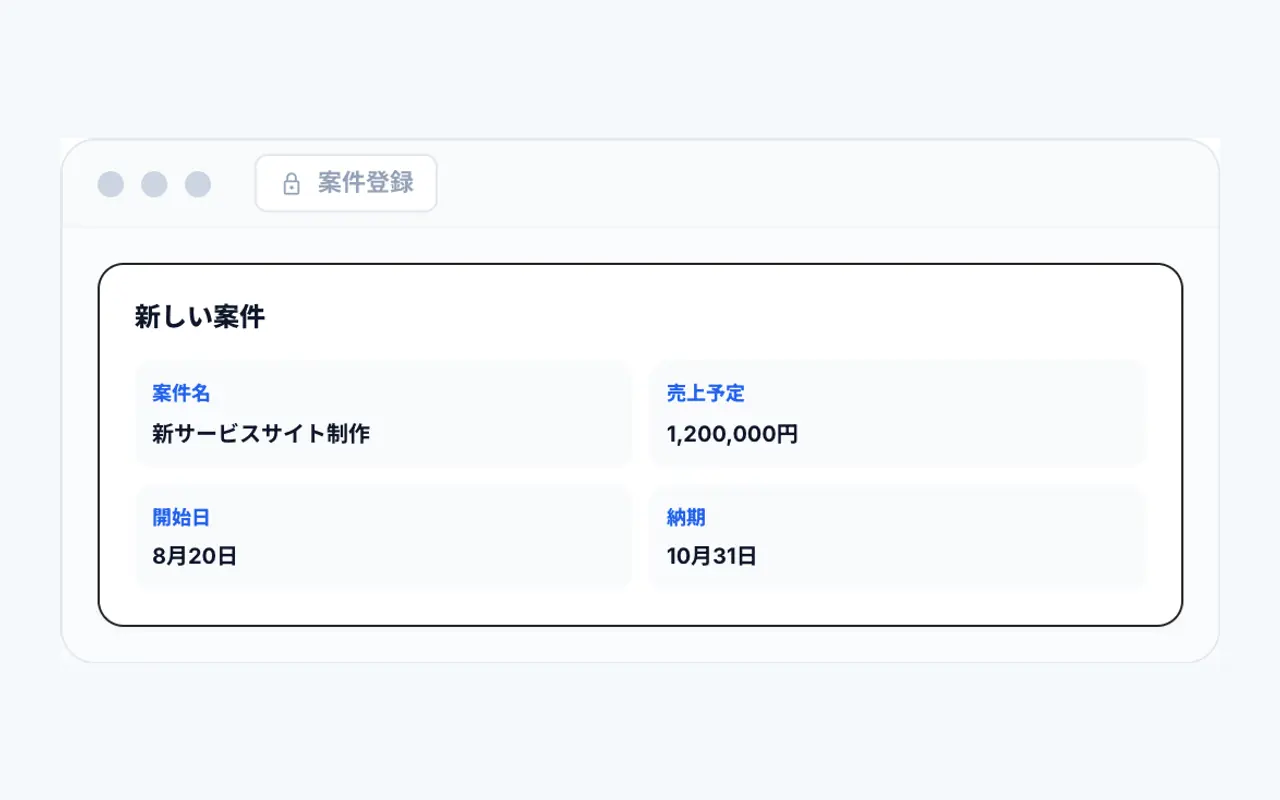Image resolution: width=1280 pixels, height=800 pixels.
Task: Click the 案件名 card background
Action: tap(384, 414)
